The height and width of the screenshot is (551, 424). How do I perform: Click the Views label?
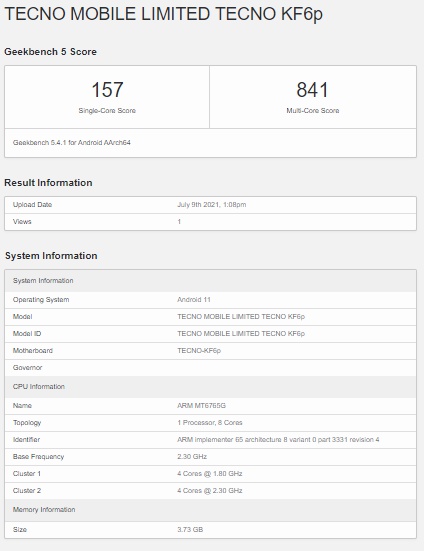[22, 221]
